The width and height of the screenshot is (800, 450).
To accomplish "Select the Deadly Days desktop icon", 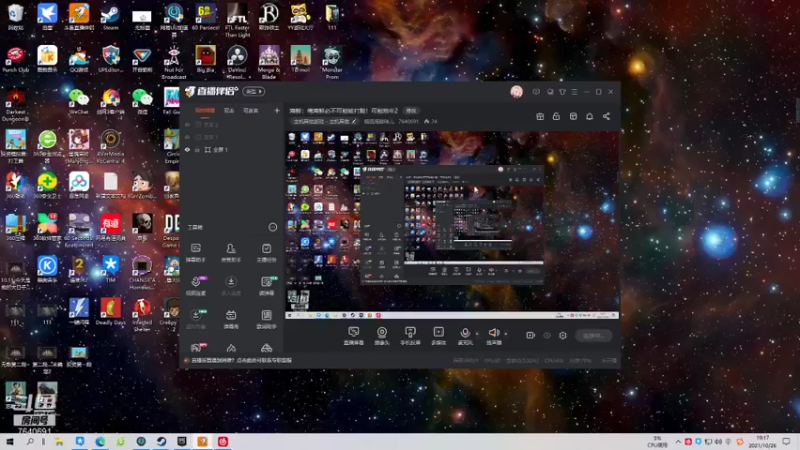I will coord(110,311).
